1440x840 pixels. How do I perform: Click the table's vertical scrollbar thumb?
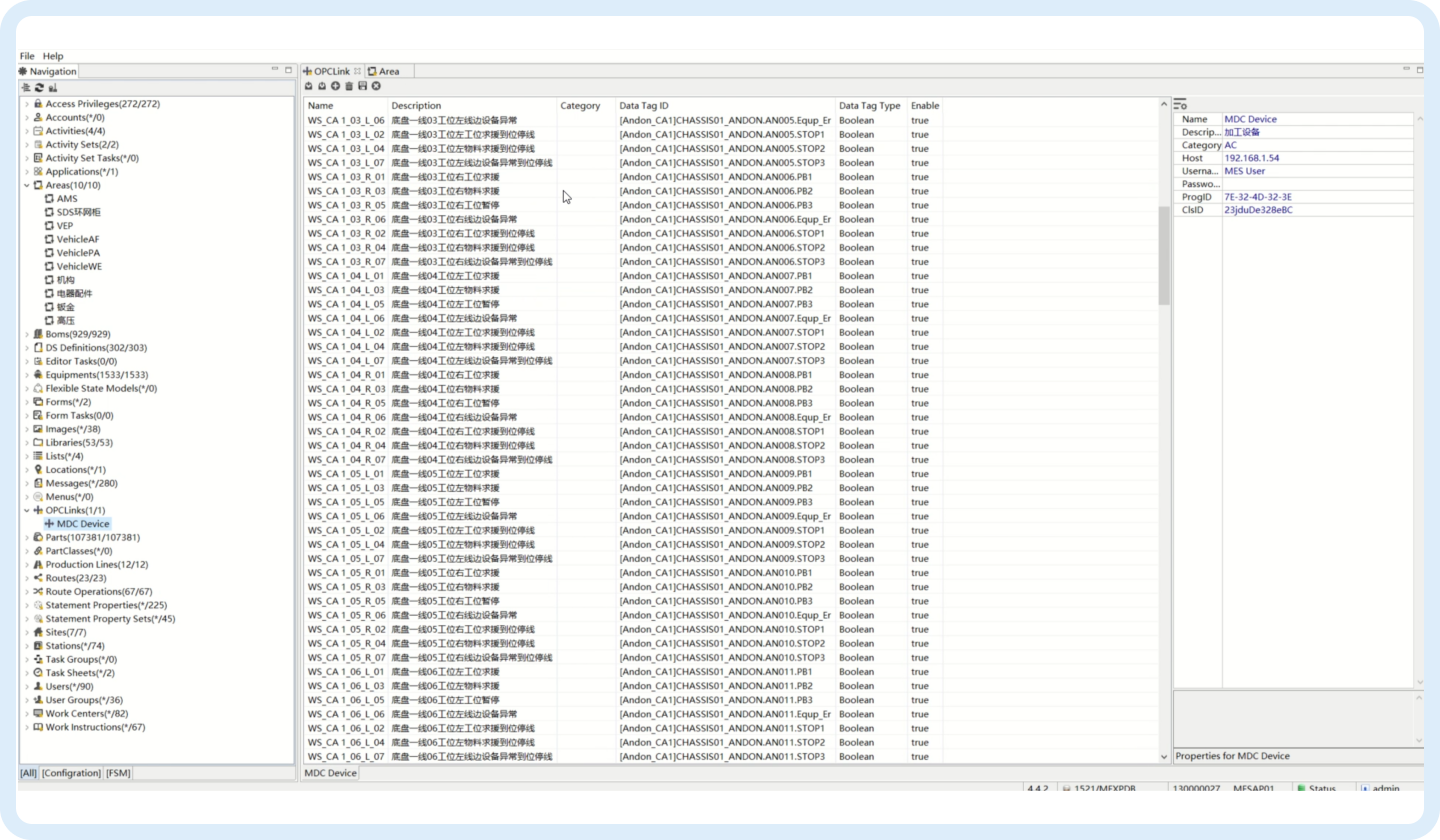[1163, 255]
